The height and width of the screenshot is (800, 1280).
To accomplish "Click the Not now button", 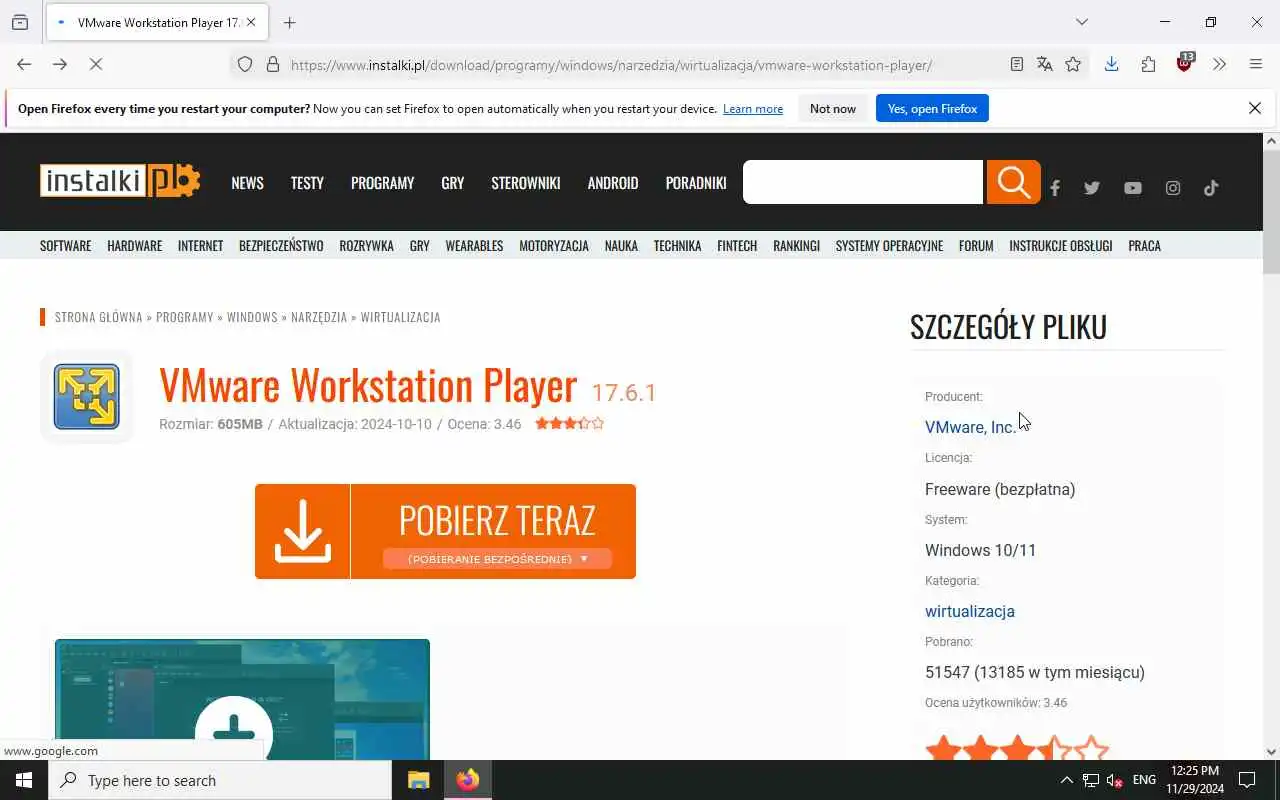I will point(833,108).
